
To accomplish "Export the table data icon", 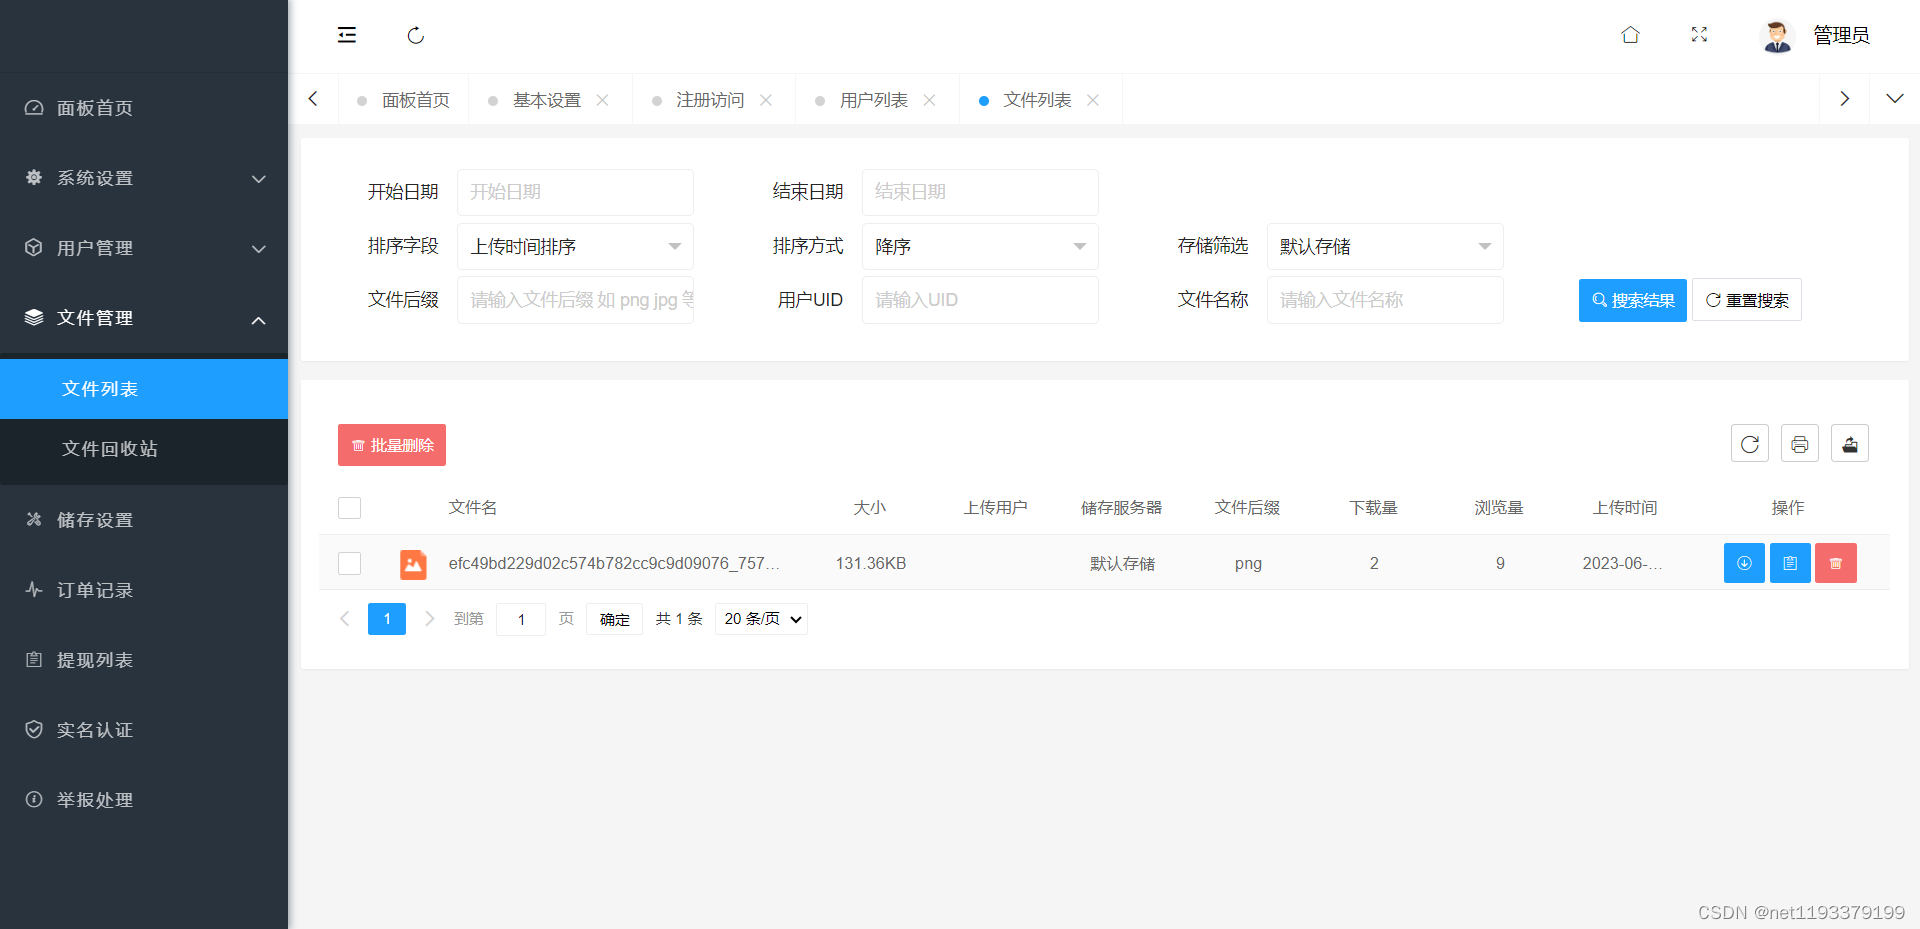I will [1850, 444].
